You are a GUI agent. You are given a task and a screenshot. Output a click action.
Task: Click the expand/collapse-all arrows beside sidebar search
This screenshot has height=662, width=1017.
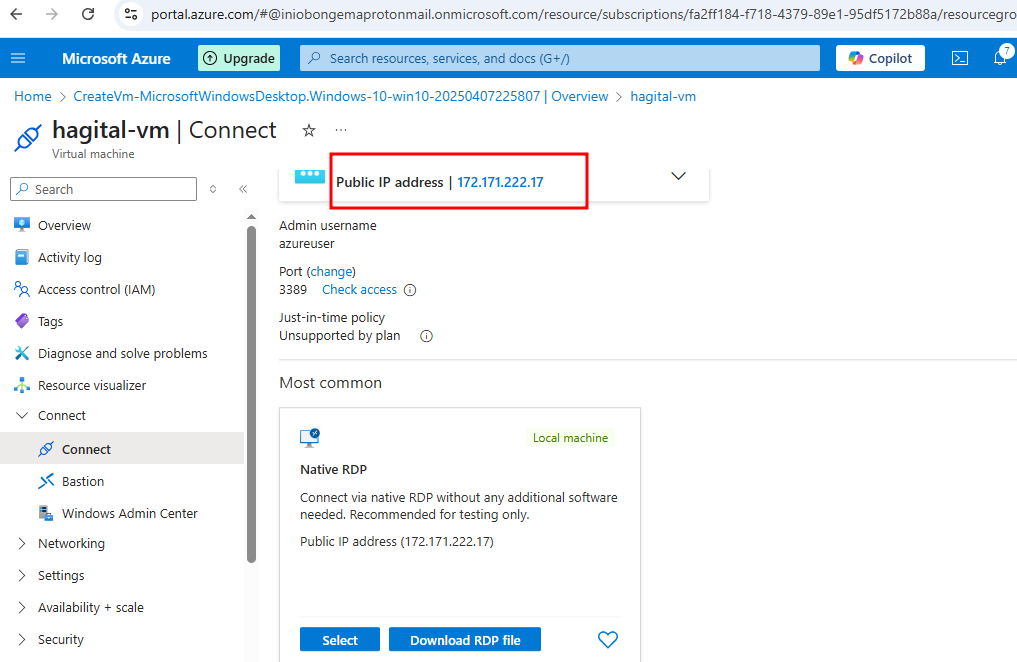coord(213,189)
